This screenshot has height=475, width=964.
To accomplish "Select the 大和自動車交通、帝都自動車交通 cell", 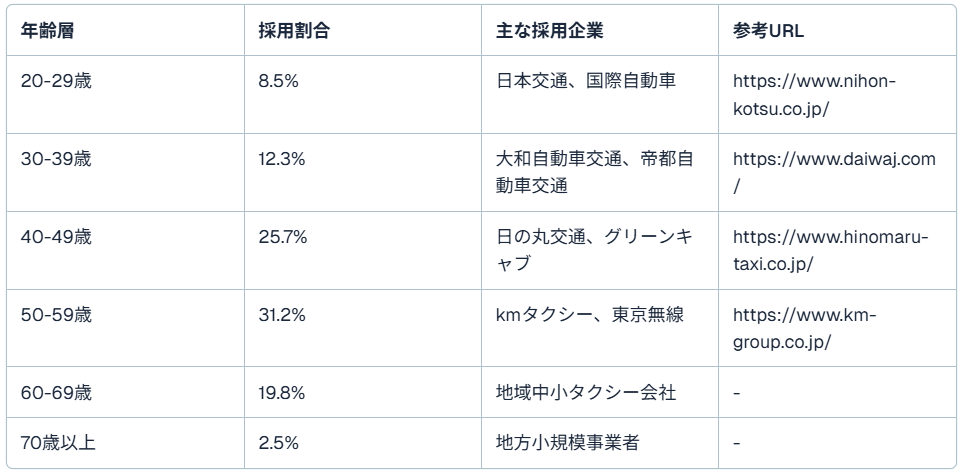I will 594,172.
